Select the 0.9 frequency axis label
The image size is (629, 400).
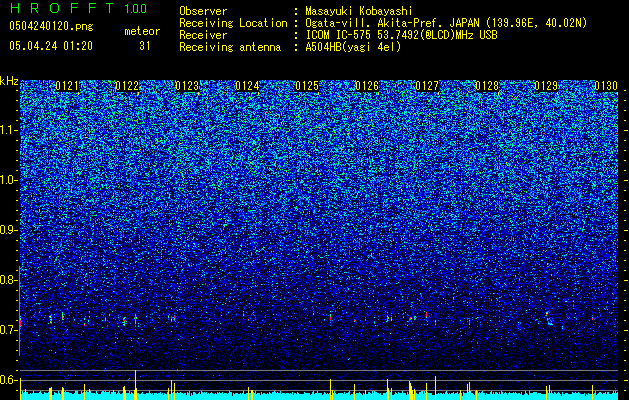[x=7, y=230]
